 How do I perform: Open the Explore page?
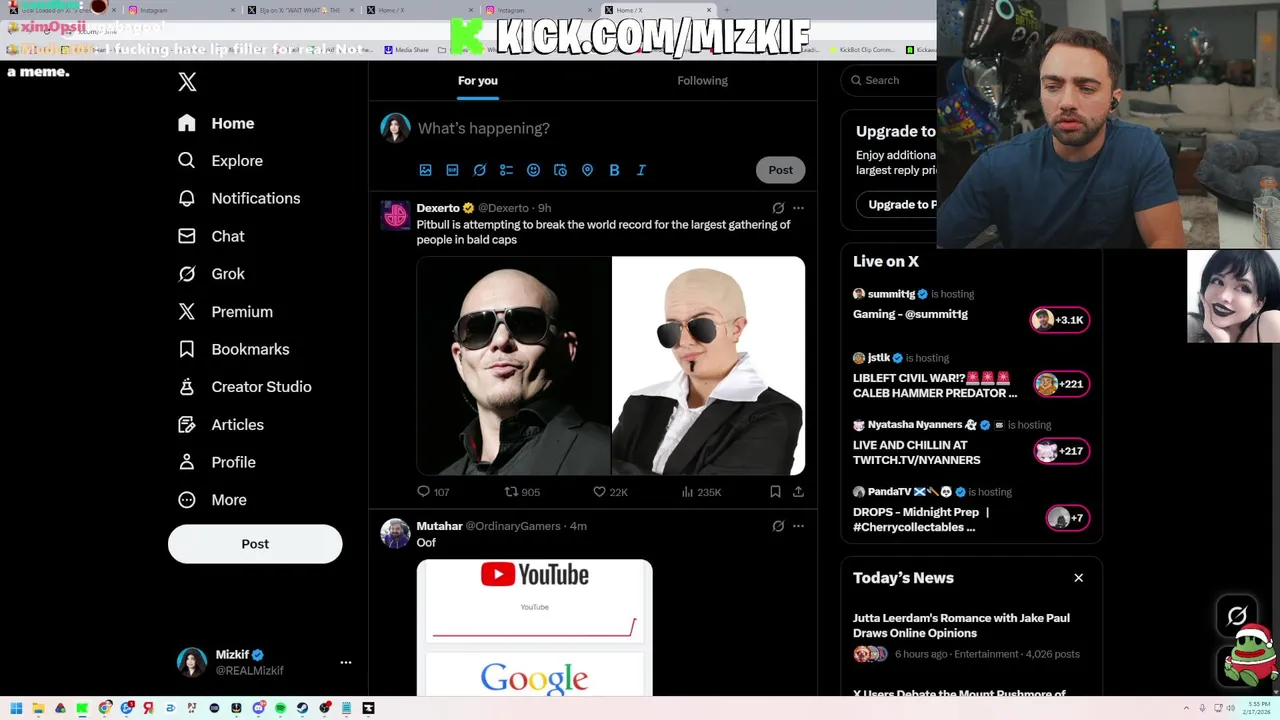(220, 161)
